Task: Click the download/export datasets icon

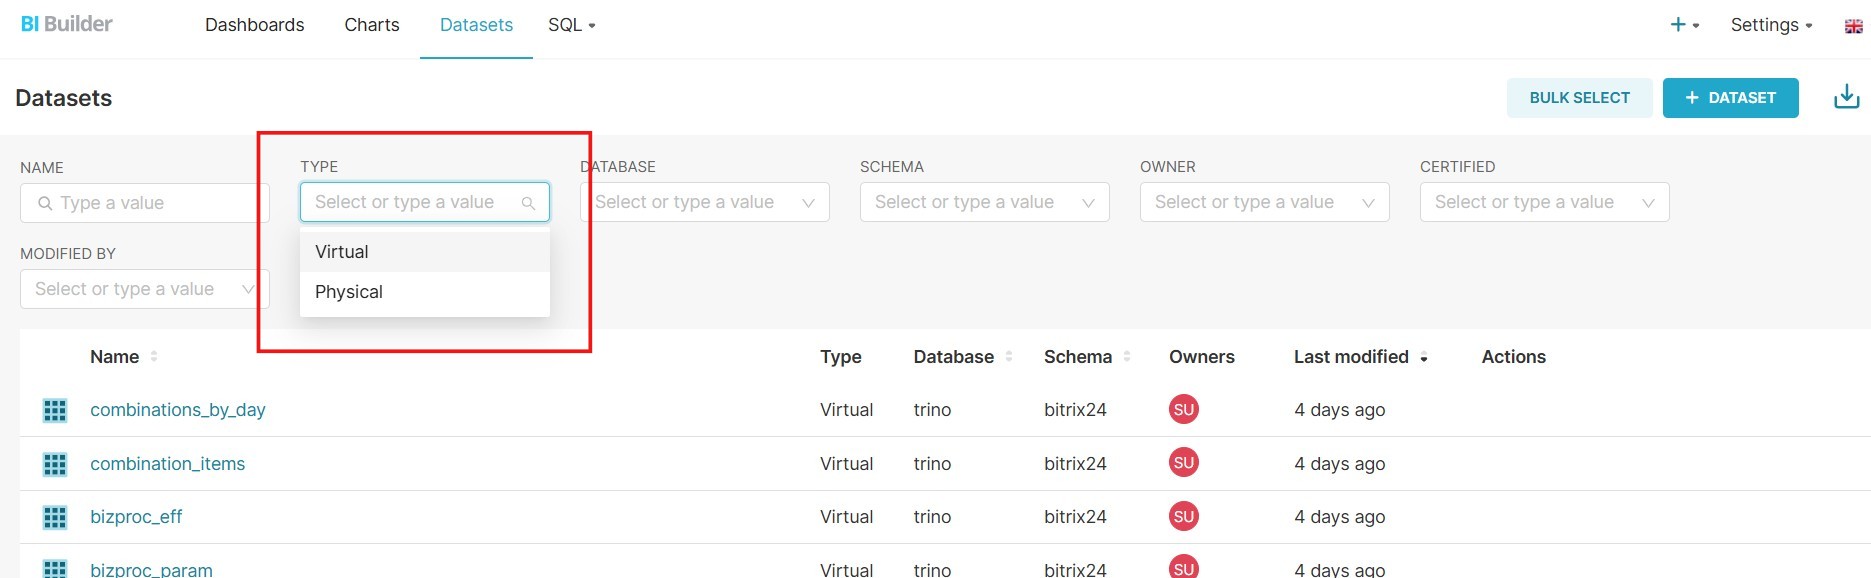Action: (1846, 97)
